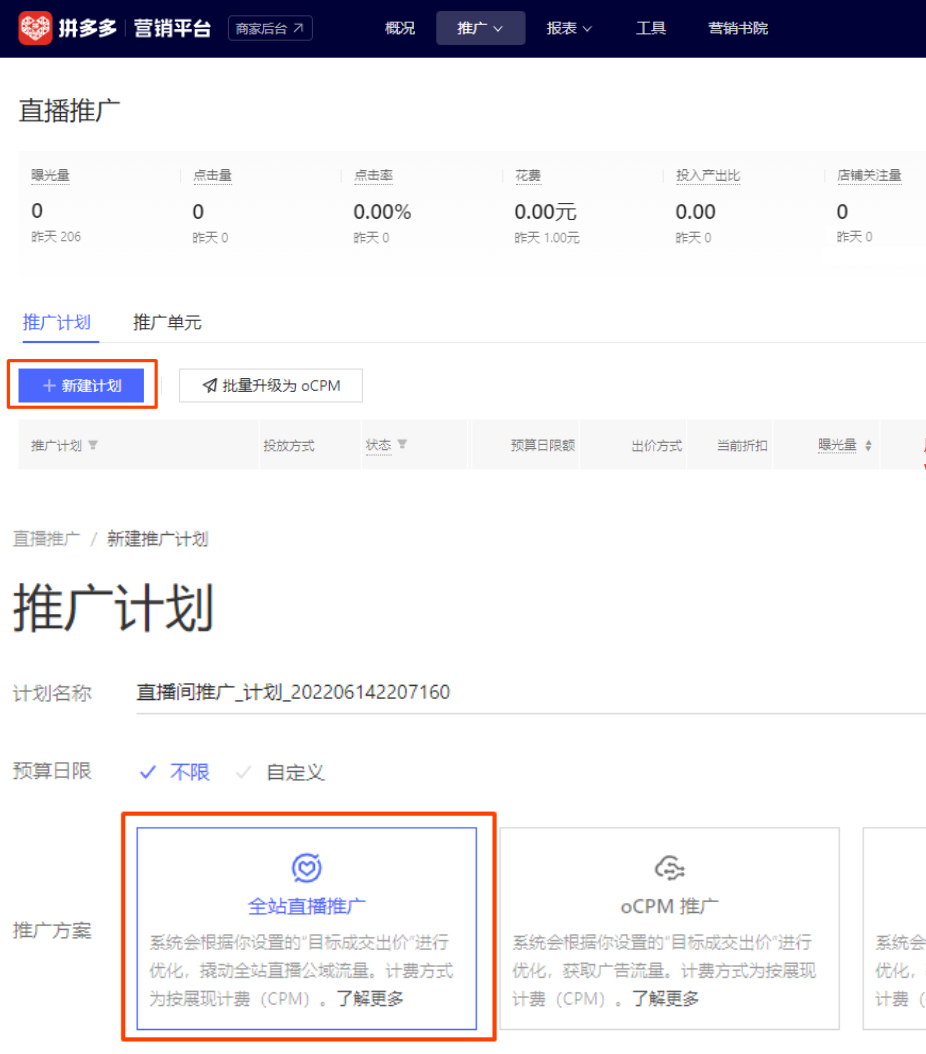The width and height of the screenshot is (926, 1054).
Task: Select the 全站直播推广 plan card
Action: [306, 930]
